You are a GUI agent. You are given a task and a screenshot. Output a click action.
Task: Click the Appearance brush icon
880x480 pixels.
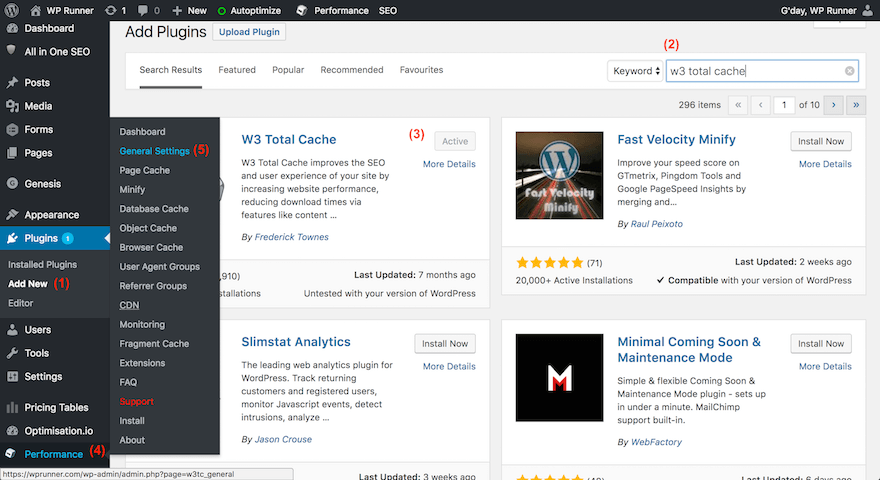[12, 214]
